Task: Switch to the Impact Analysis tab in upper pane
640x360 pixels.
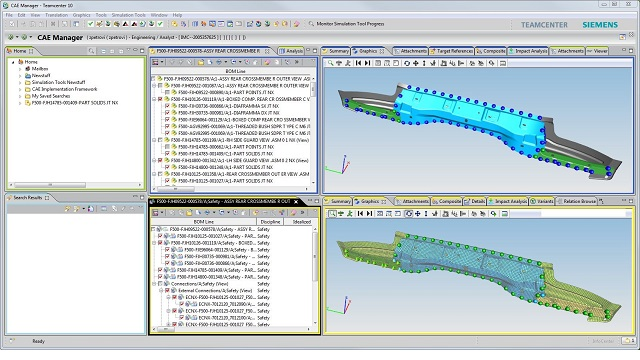Action: tap(528, 51)
